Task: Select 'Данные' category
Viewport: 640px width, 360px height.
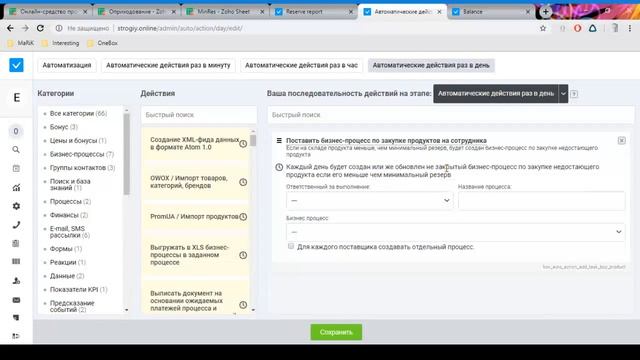Action: click(x=67, y=276)
